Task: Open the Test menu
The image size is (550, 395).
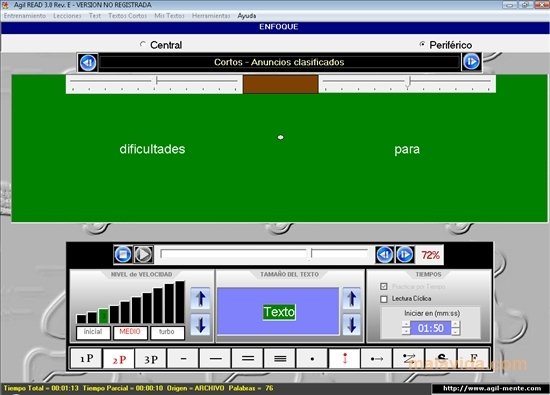Action: tap(95, 16)
